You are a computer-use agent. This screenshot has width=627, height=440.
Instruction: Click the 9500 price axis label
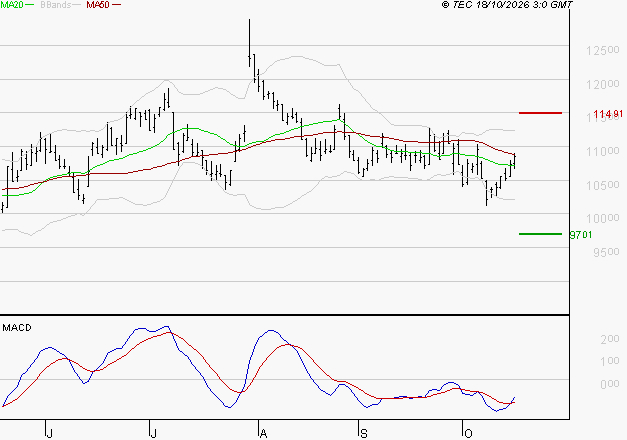coord(606,252)
